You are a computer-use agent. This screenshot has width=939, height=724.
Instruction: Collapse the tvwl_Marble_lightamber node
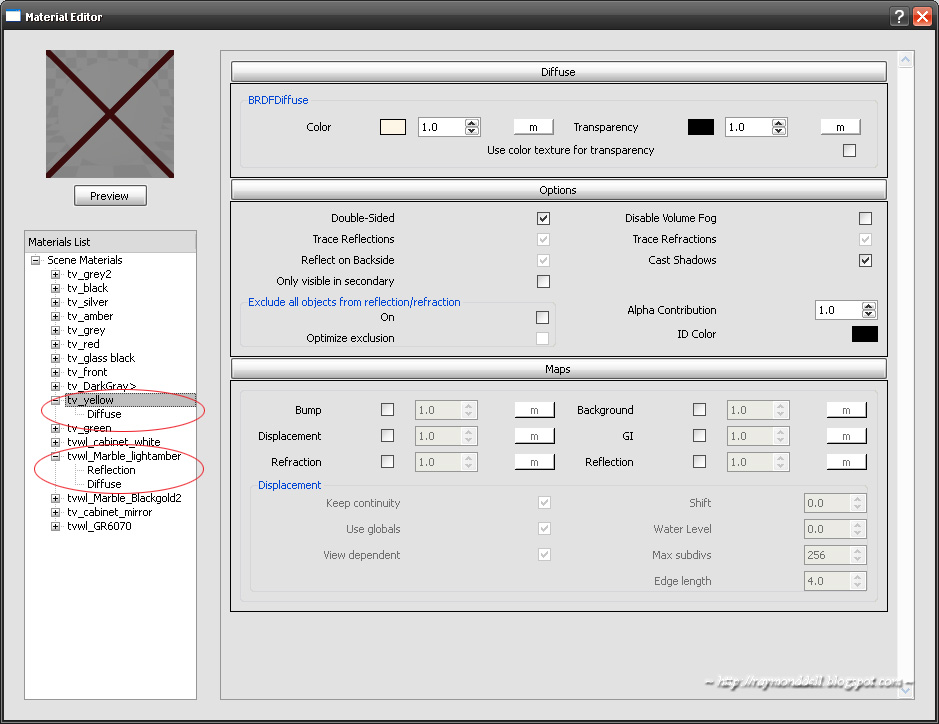pyautogui.click(x=56, y=456)
